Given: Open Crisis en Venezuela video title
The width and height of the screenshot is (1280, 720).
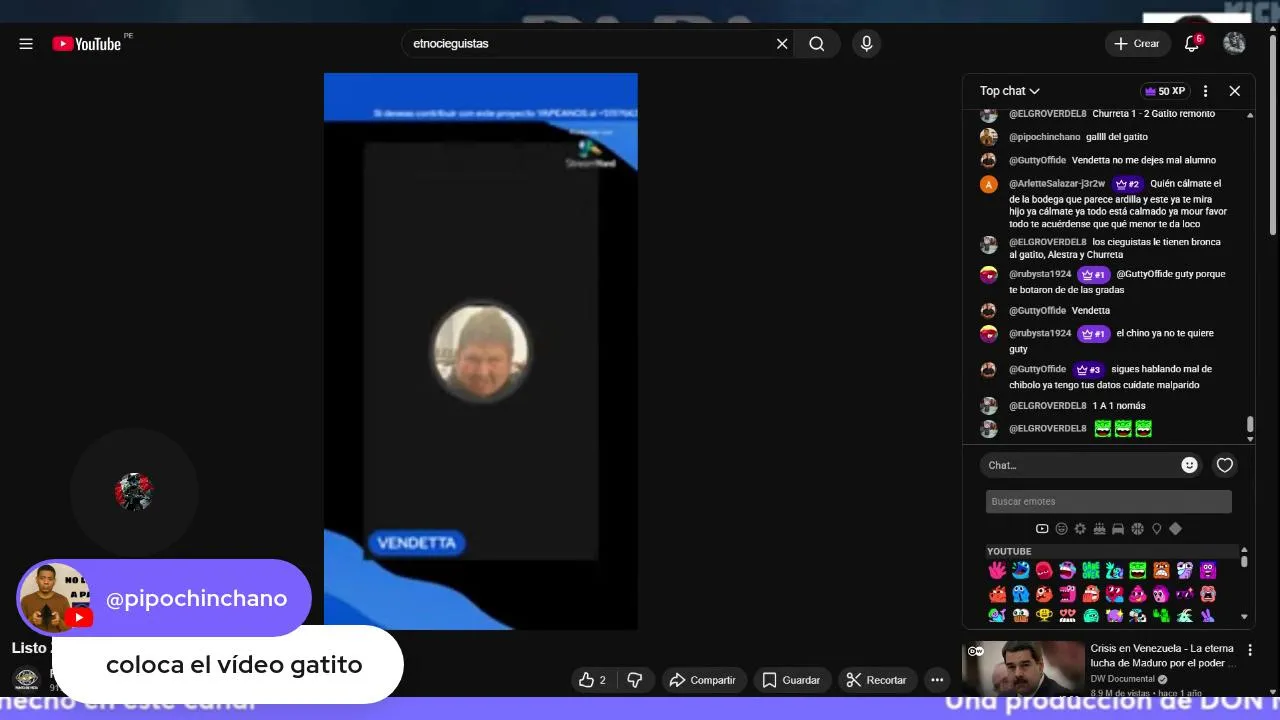Looking at the screenshot, I should tap(1163, 656).
